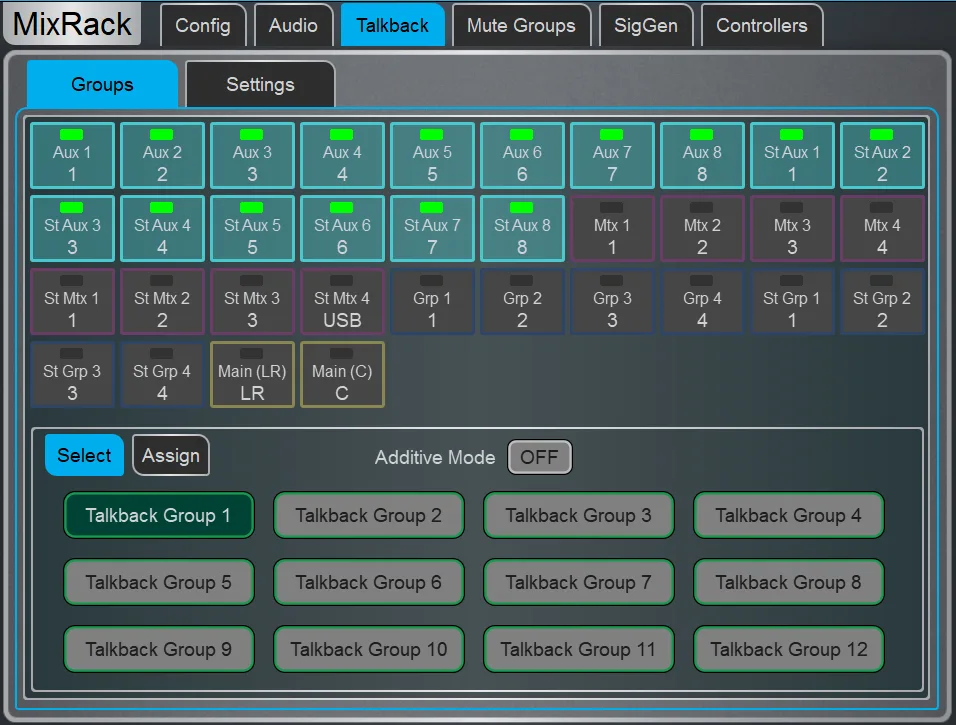The width and height of the screenshot is (956, 725).
Task: Enable the Main (LR) tile
Action: [252, 374]
